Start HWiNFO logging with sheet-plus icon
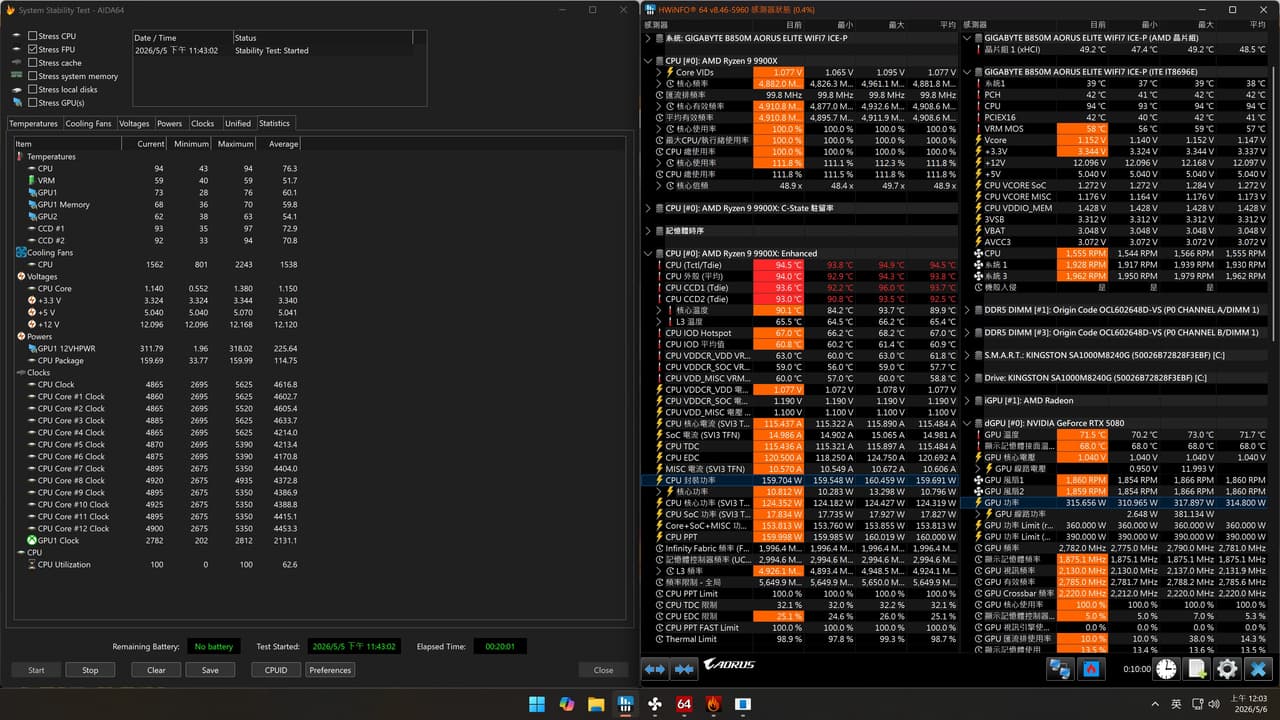1280x720 pixels. (1197, 669)
